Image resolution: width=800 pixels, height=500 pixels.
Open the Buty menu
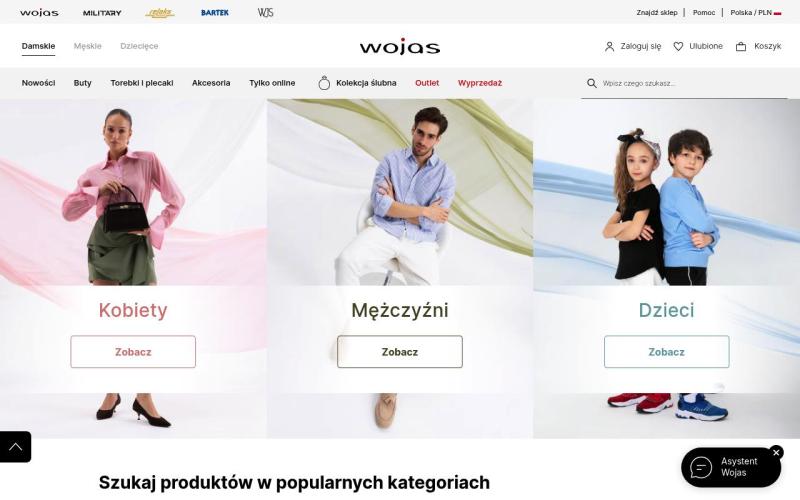(83, 83)
